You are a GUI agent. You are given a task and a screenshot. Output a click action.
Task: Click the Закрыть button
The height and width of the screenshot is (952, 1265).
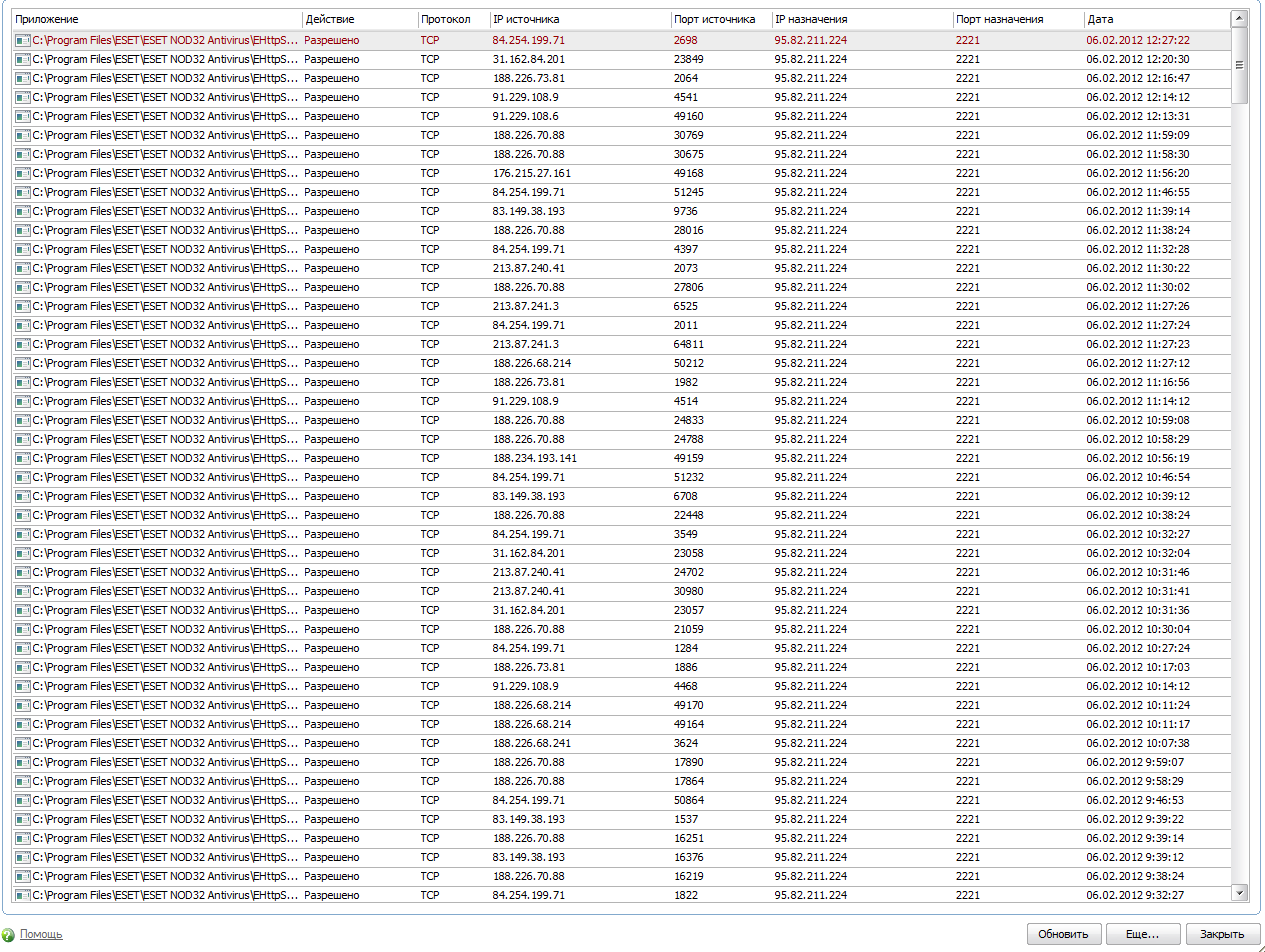tap(1223, 934)
